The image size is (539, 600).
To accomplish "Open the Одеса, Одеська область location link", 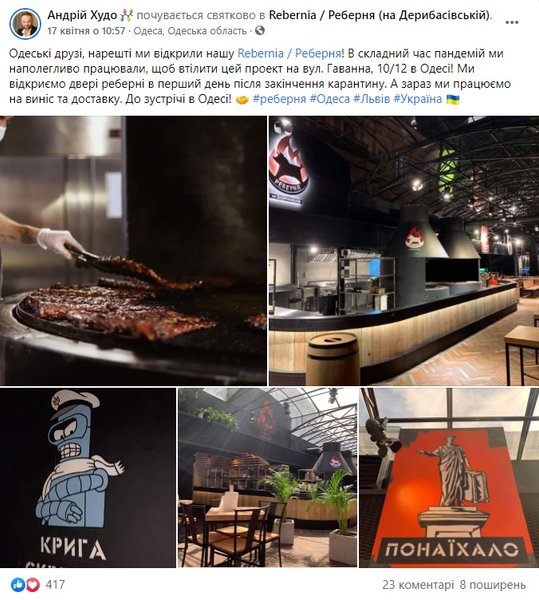I will pos(190,31).
